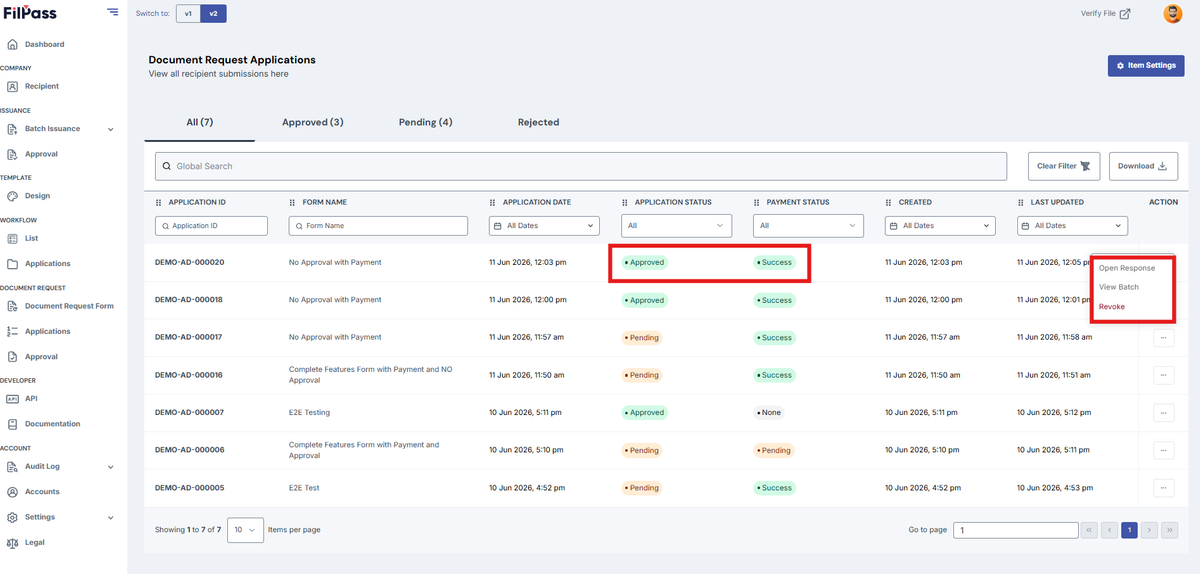Collapse the sidebar using the hamburger icon
This screenshot has height=574, width=1200.
[x=112, y=13]
